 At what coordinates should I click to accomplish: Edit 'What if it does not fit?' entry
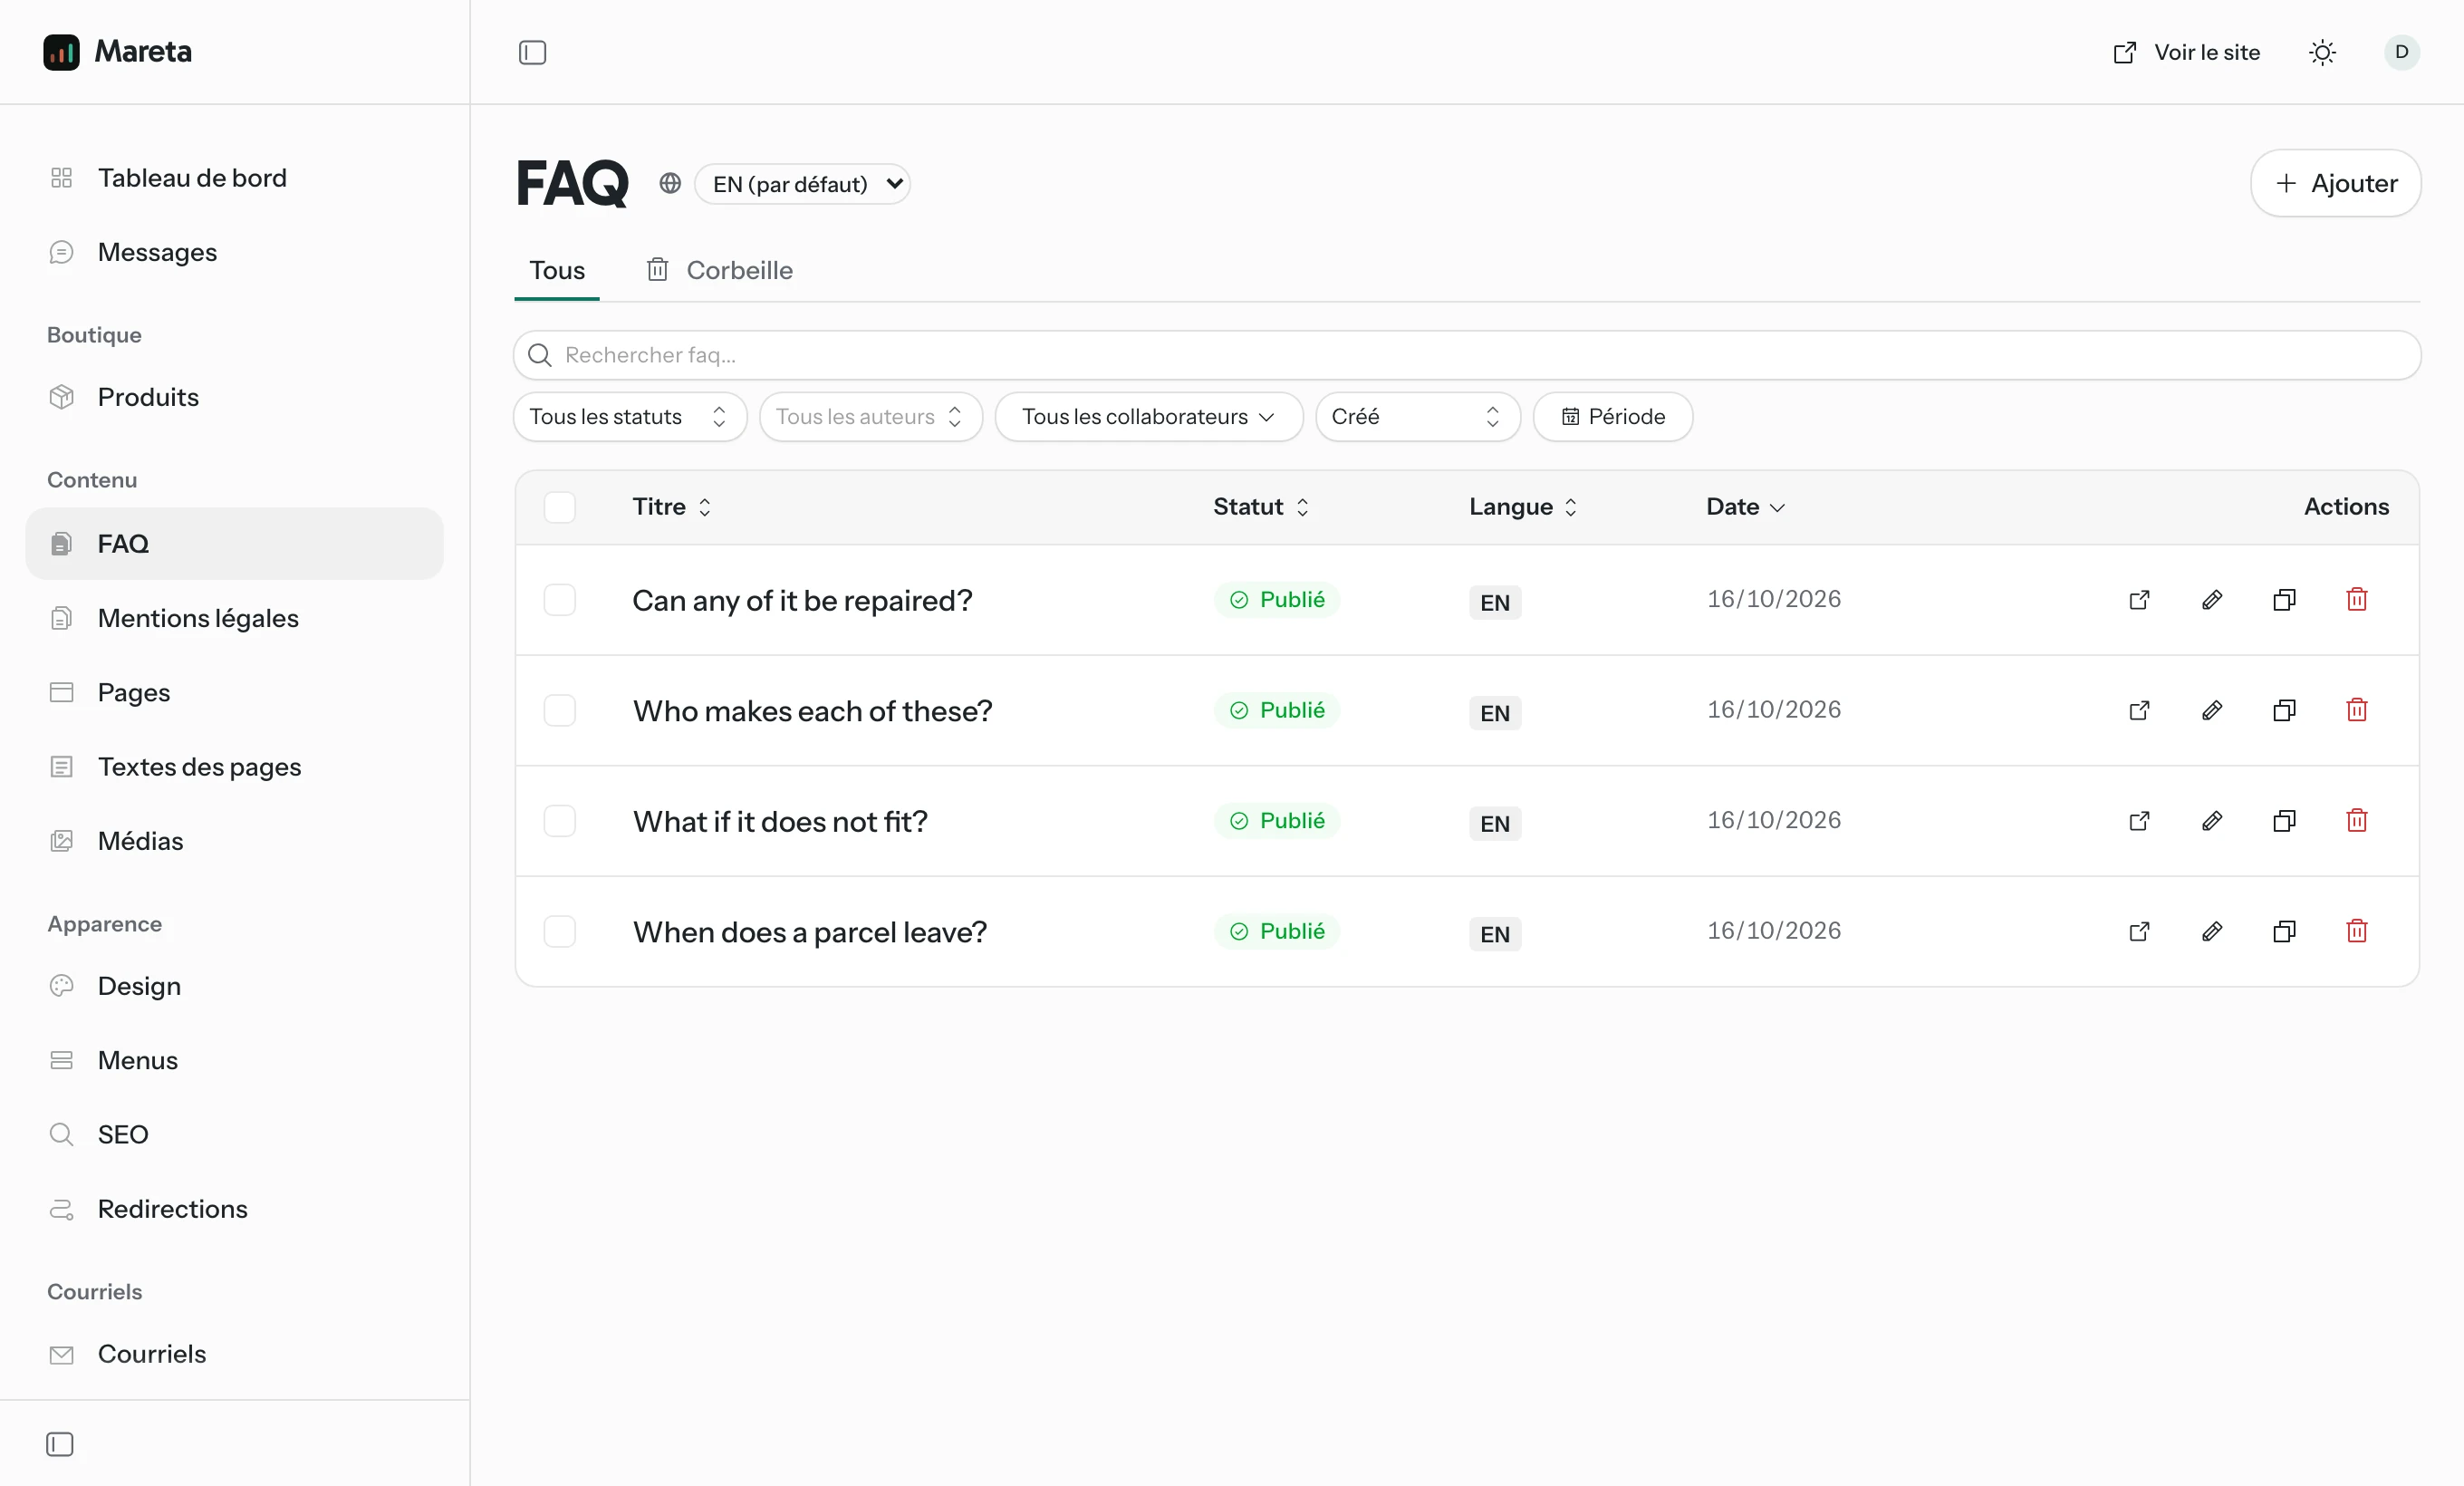(x=2212, y=821)
